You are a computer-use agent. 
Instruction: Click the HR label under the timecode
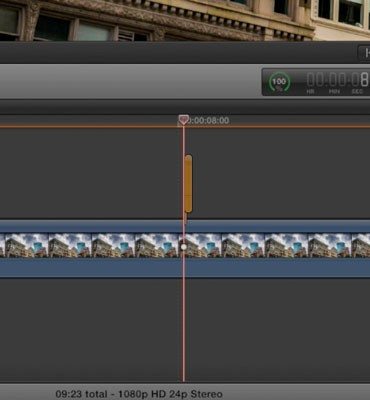pyautogui.click(x=311, y=91)
